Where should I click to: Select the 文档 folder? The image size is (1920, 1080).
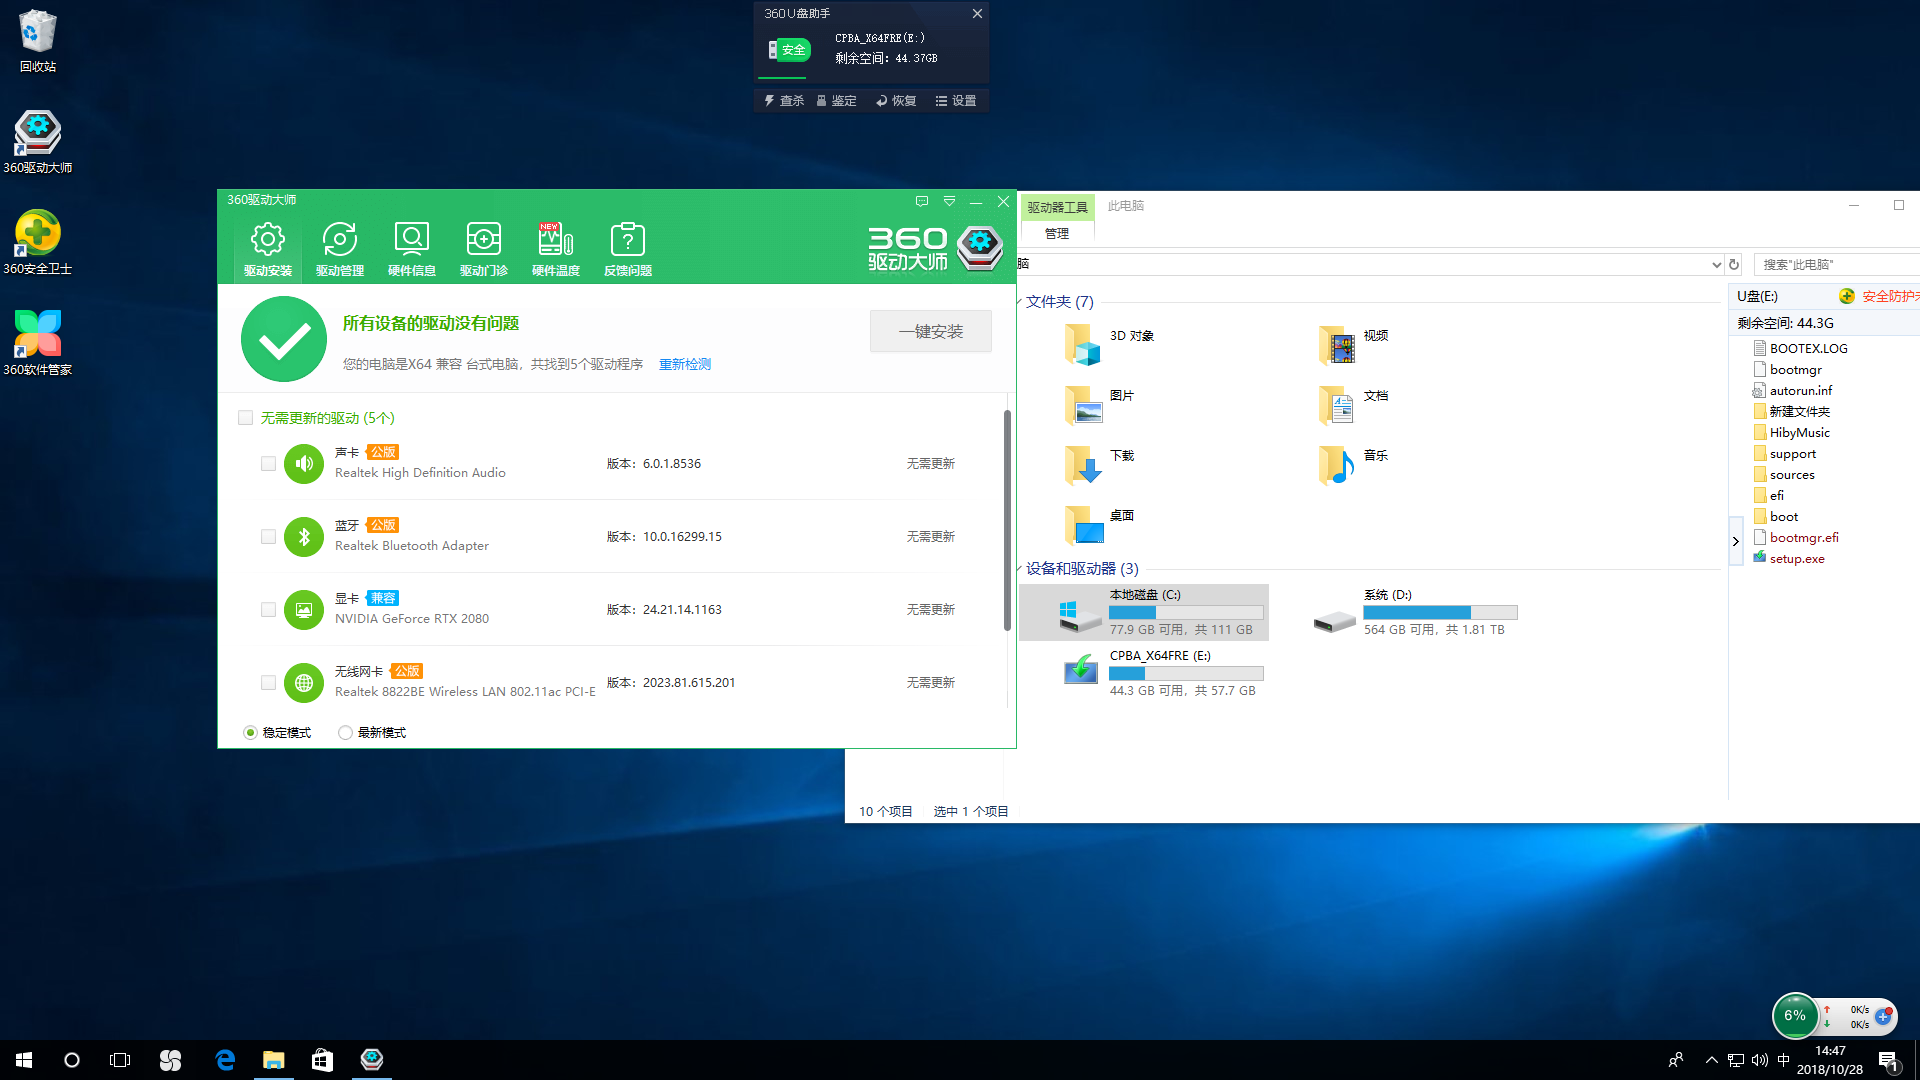[1354, 405]
